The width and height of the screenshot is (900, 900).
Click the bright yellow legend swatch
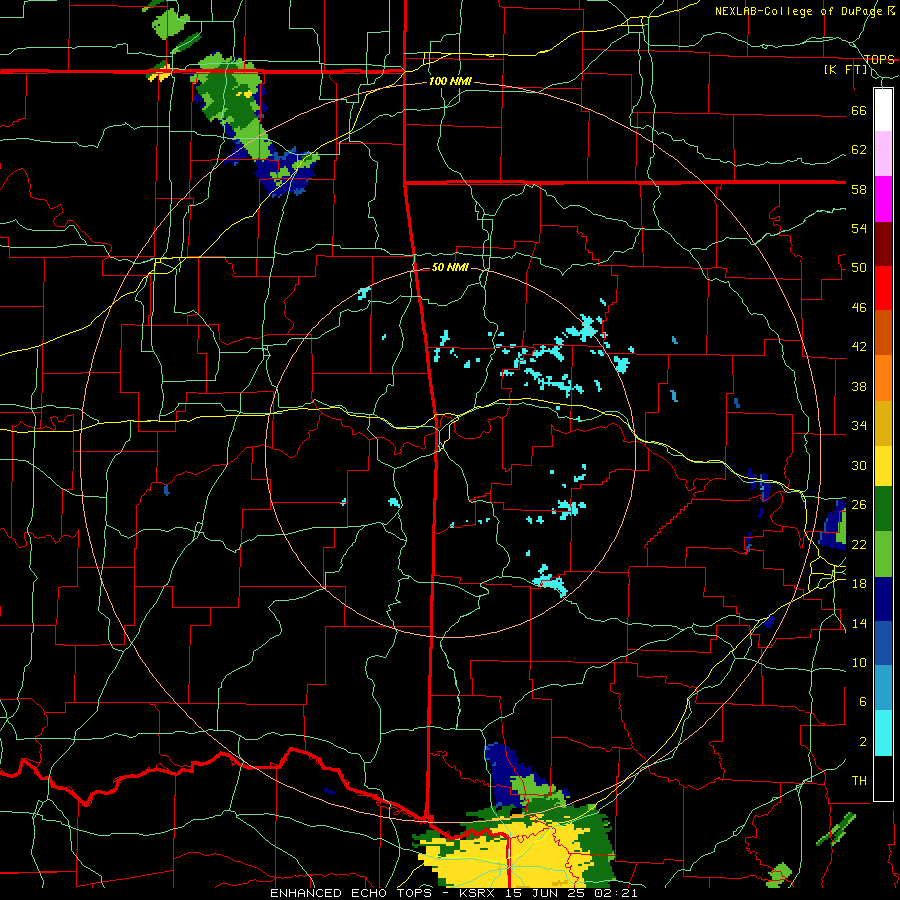(883, 465)
